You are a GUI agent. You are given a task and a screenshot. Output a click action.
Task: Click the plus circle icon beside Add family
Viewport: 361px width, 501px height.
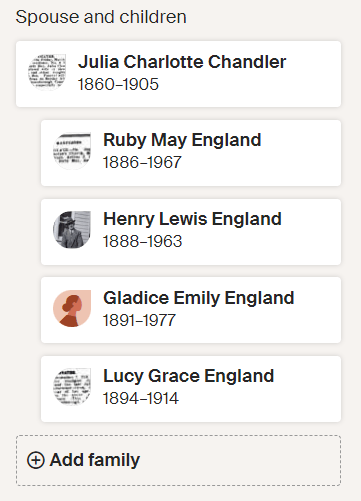click(36, 460)
